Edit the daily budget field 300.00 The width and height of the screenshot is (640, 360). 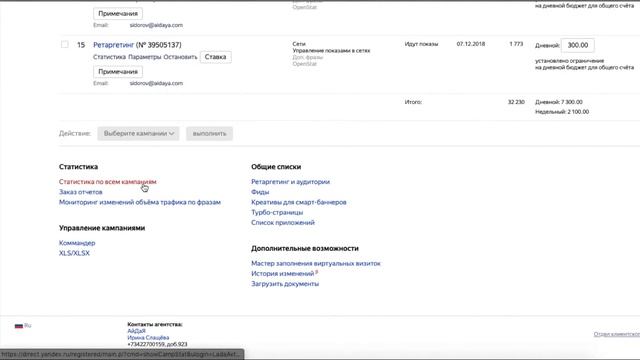578,45
